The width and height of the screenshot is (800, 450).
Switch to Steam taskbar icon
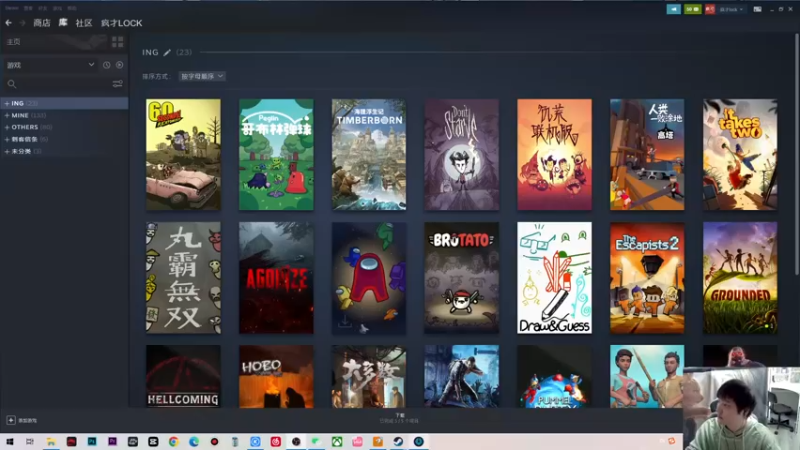click(x=398, y=441)
